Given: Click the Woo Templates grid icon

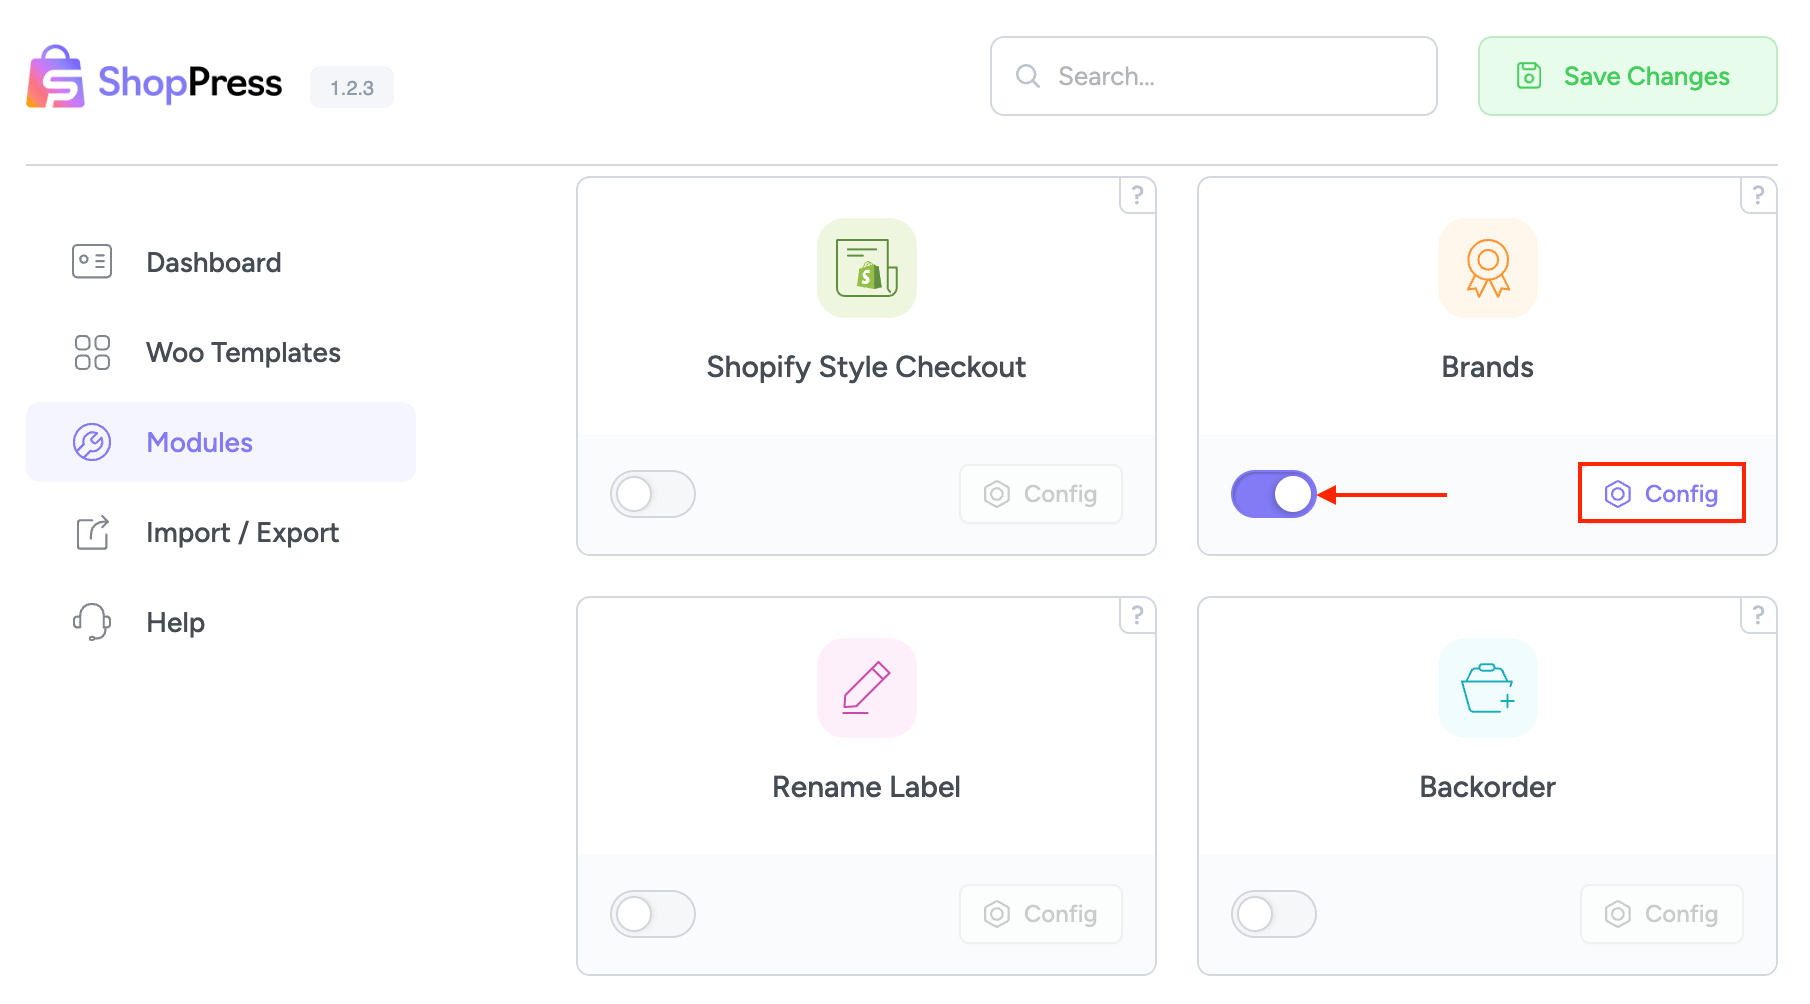Looking at the screenshot, I should pyautogui.click(x=91, y=352).
